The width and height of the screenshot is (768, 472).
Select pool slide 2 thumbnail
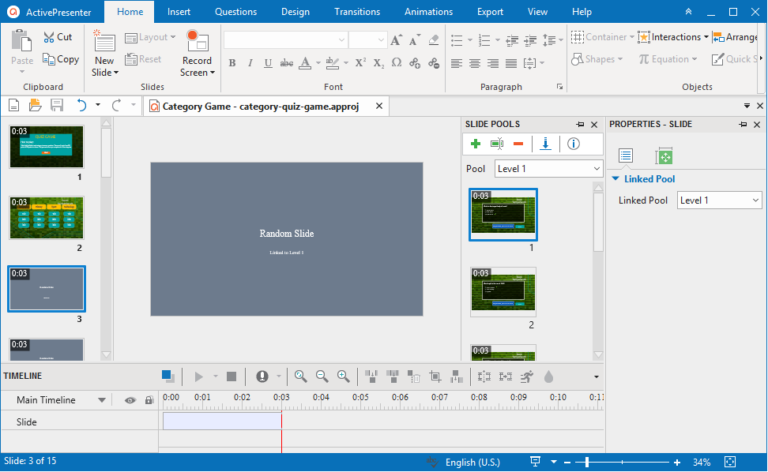(x=503, y=292)
